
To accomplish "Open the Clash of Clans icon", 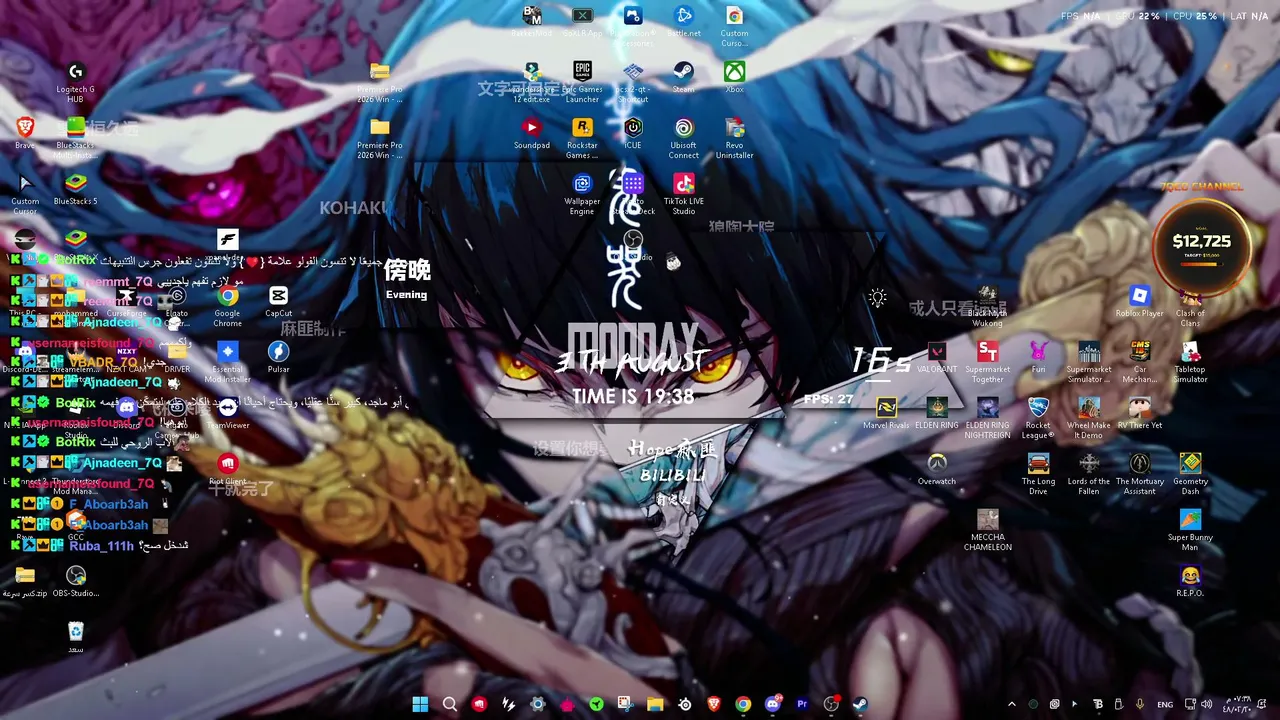I will click(x=1190, y=306).
